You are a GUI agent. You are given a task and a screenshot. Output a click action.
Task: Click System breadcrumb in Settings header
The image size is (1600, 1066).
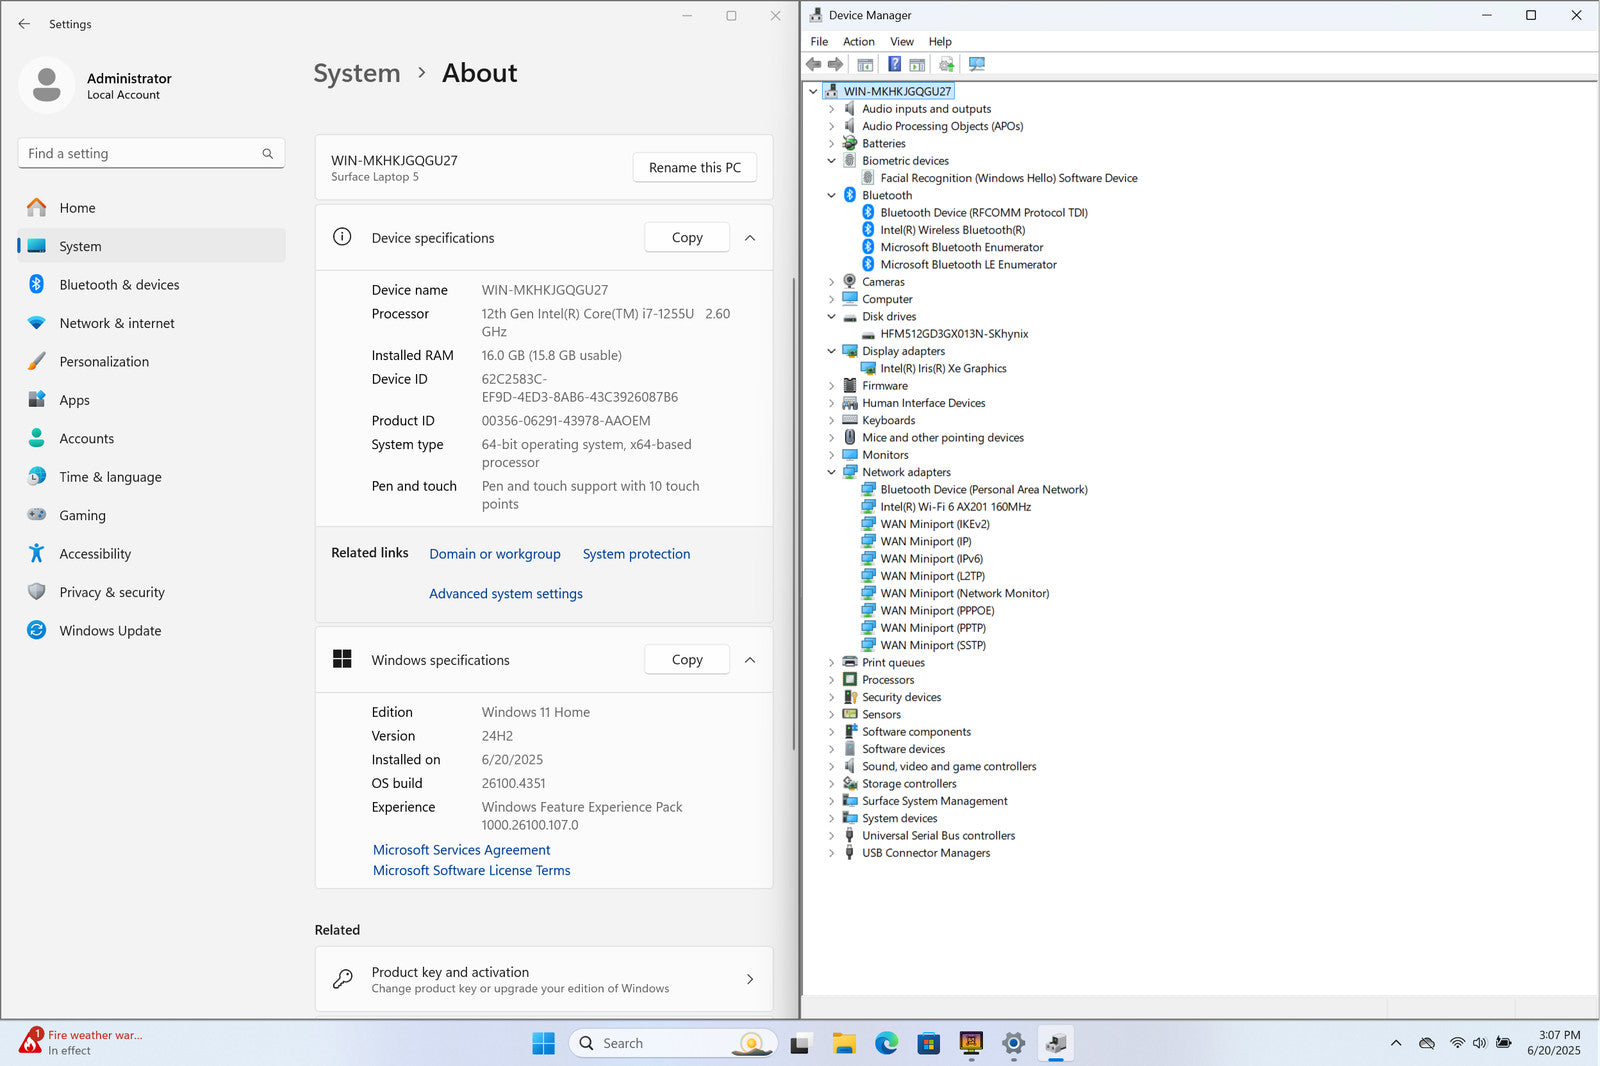click(356, 73)
